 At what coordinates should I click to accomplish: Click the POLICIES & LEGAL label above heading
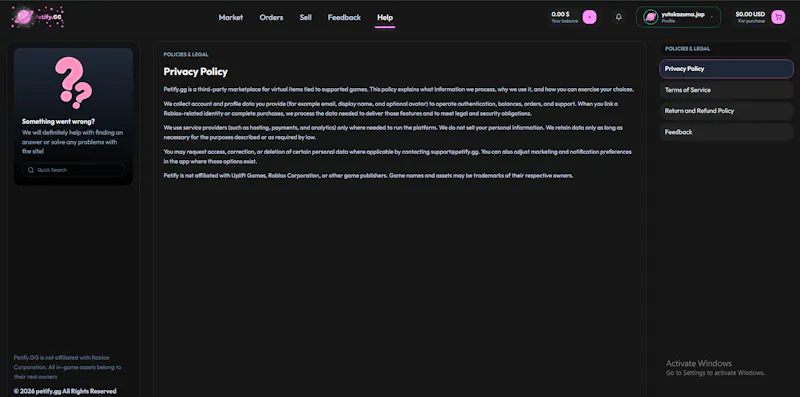pos(186,55)
